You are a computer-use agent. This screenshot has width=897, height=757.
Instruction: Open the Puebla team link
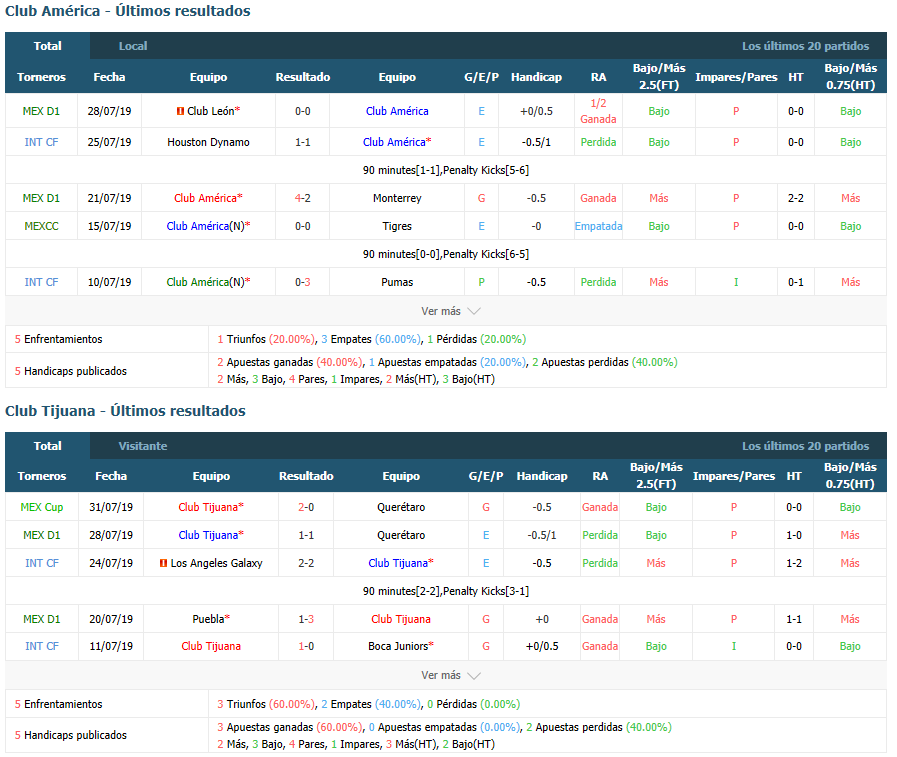pyautogui.click(x=208, y=619)
